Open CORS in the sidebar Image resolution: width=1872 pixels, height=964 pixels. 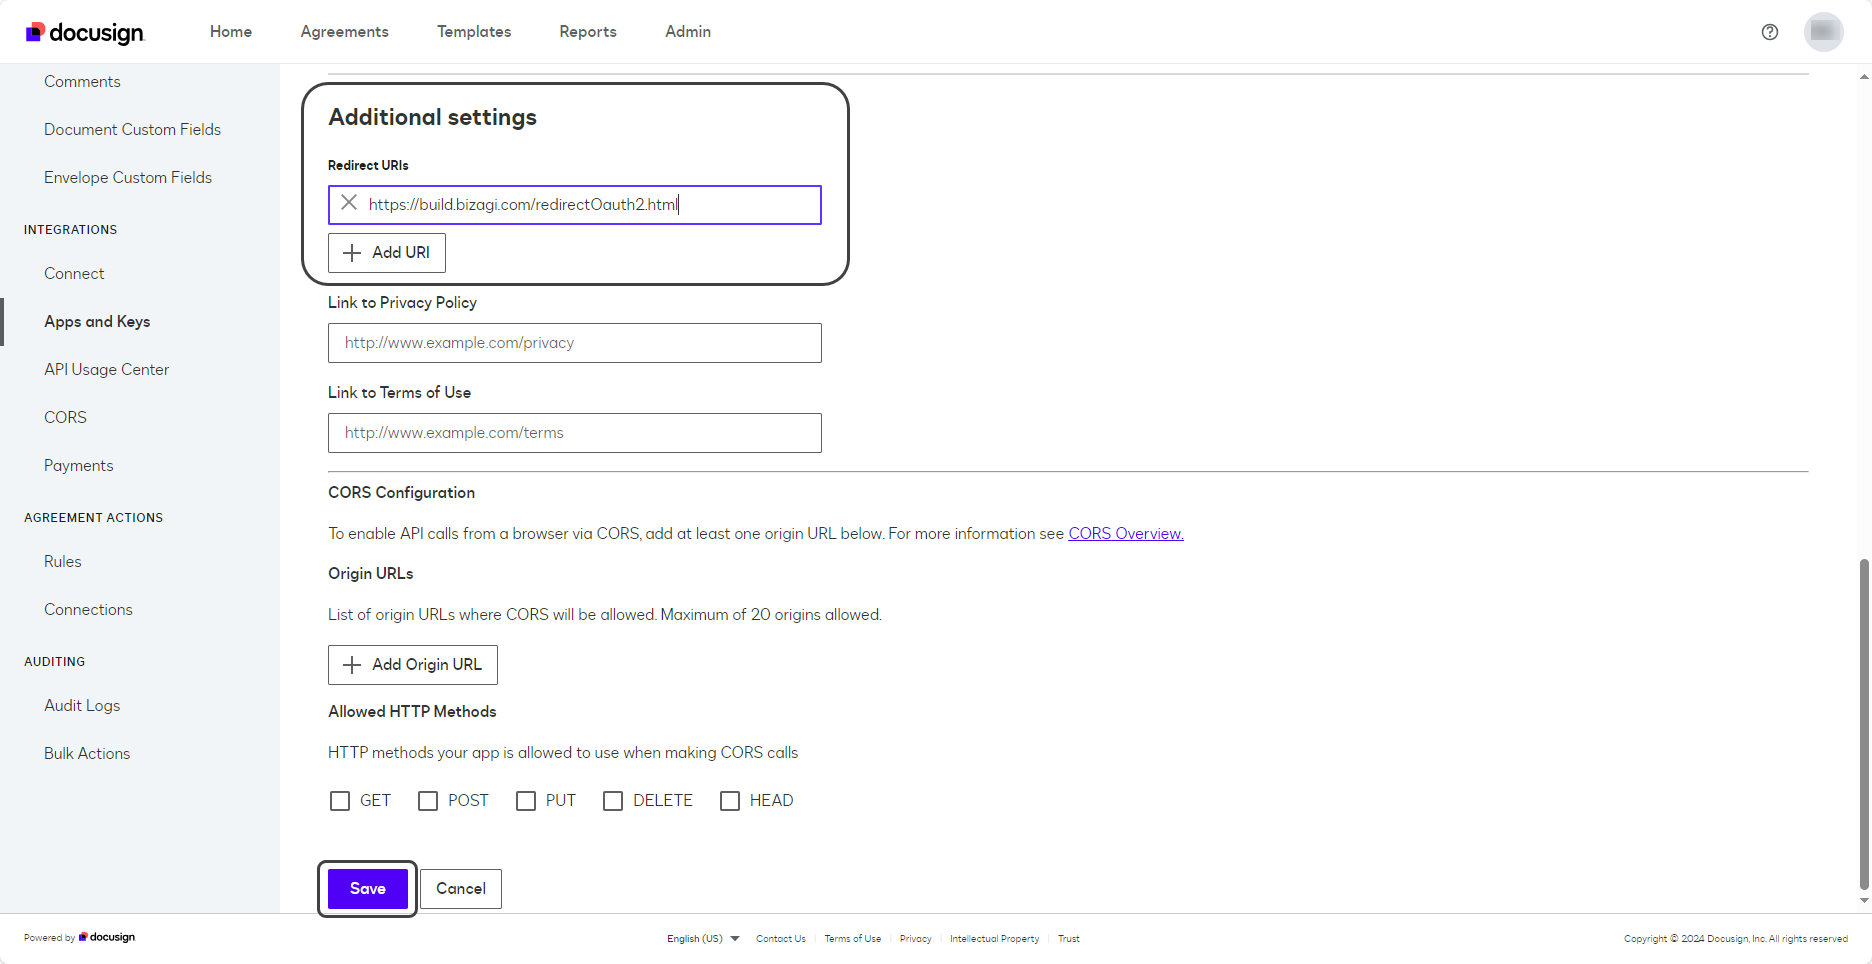click(65, 418)
